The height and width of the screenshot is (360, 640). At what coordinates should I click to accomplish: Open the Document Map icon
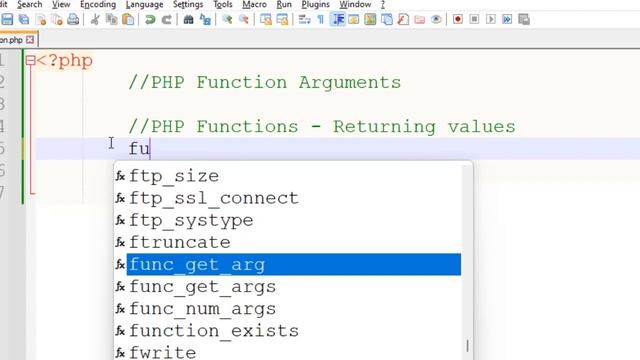(370, 19)
